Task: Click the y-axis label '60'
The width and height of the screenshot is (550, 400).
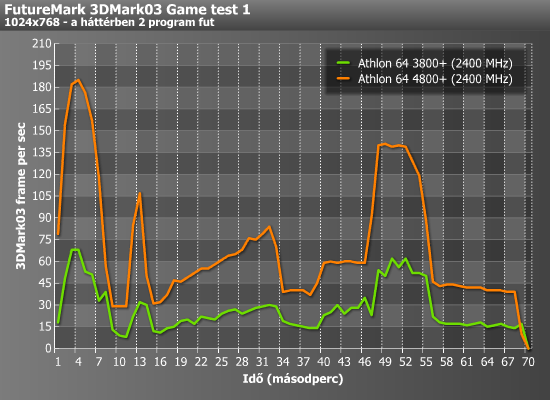Action: (x=45, y=261)
